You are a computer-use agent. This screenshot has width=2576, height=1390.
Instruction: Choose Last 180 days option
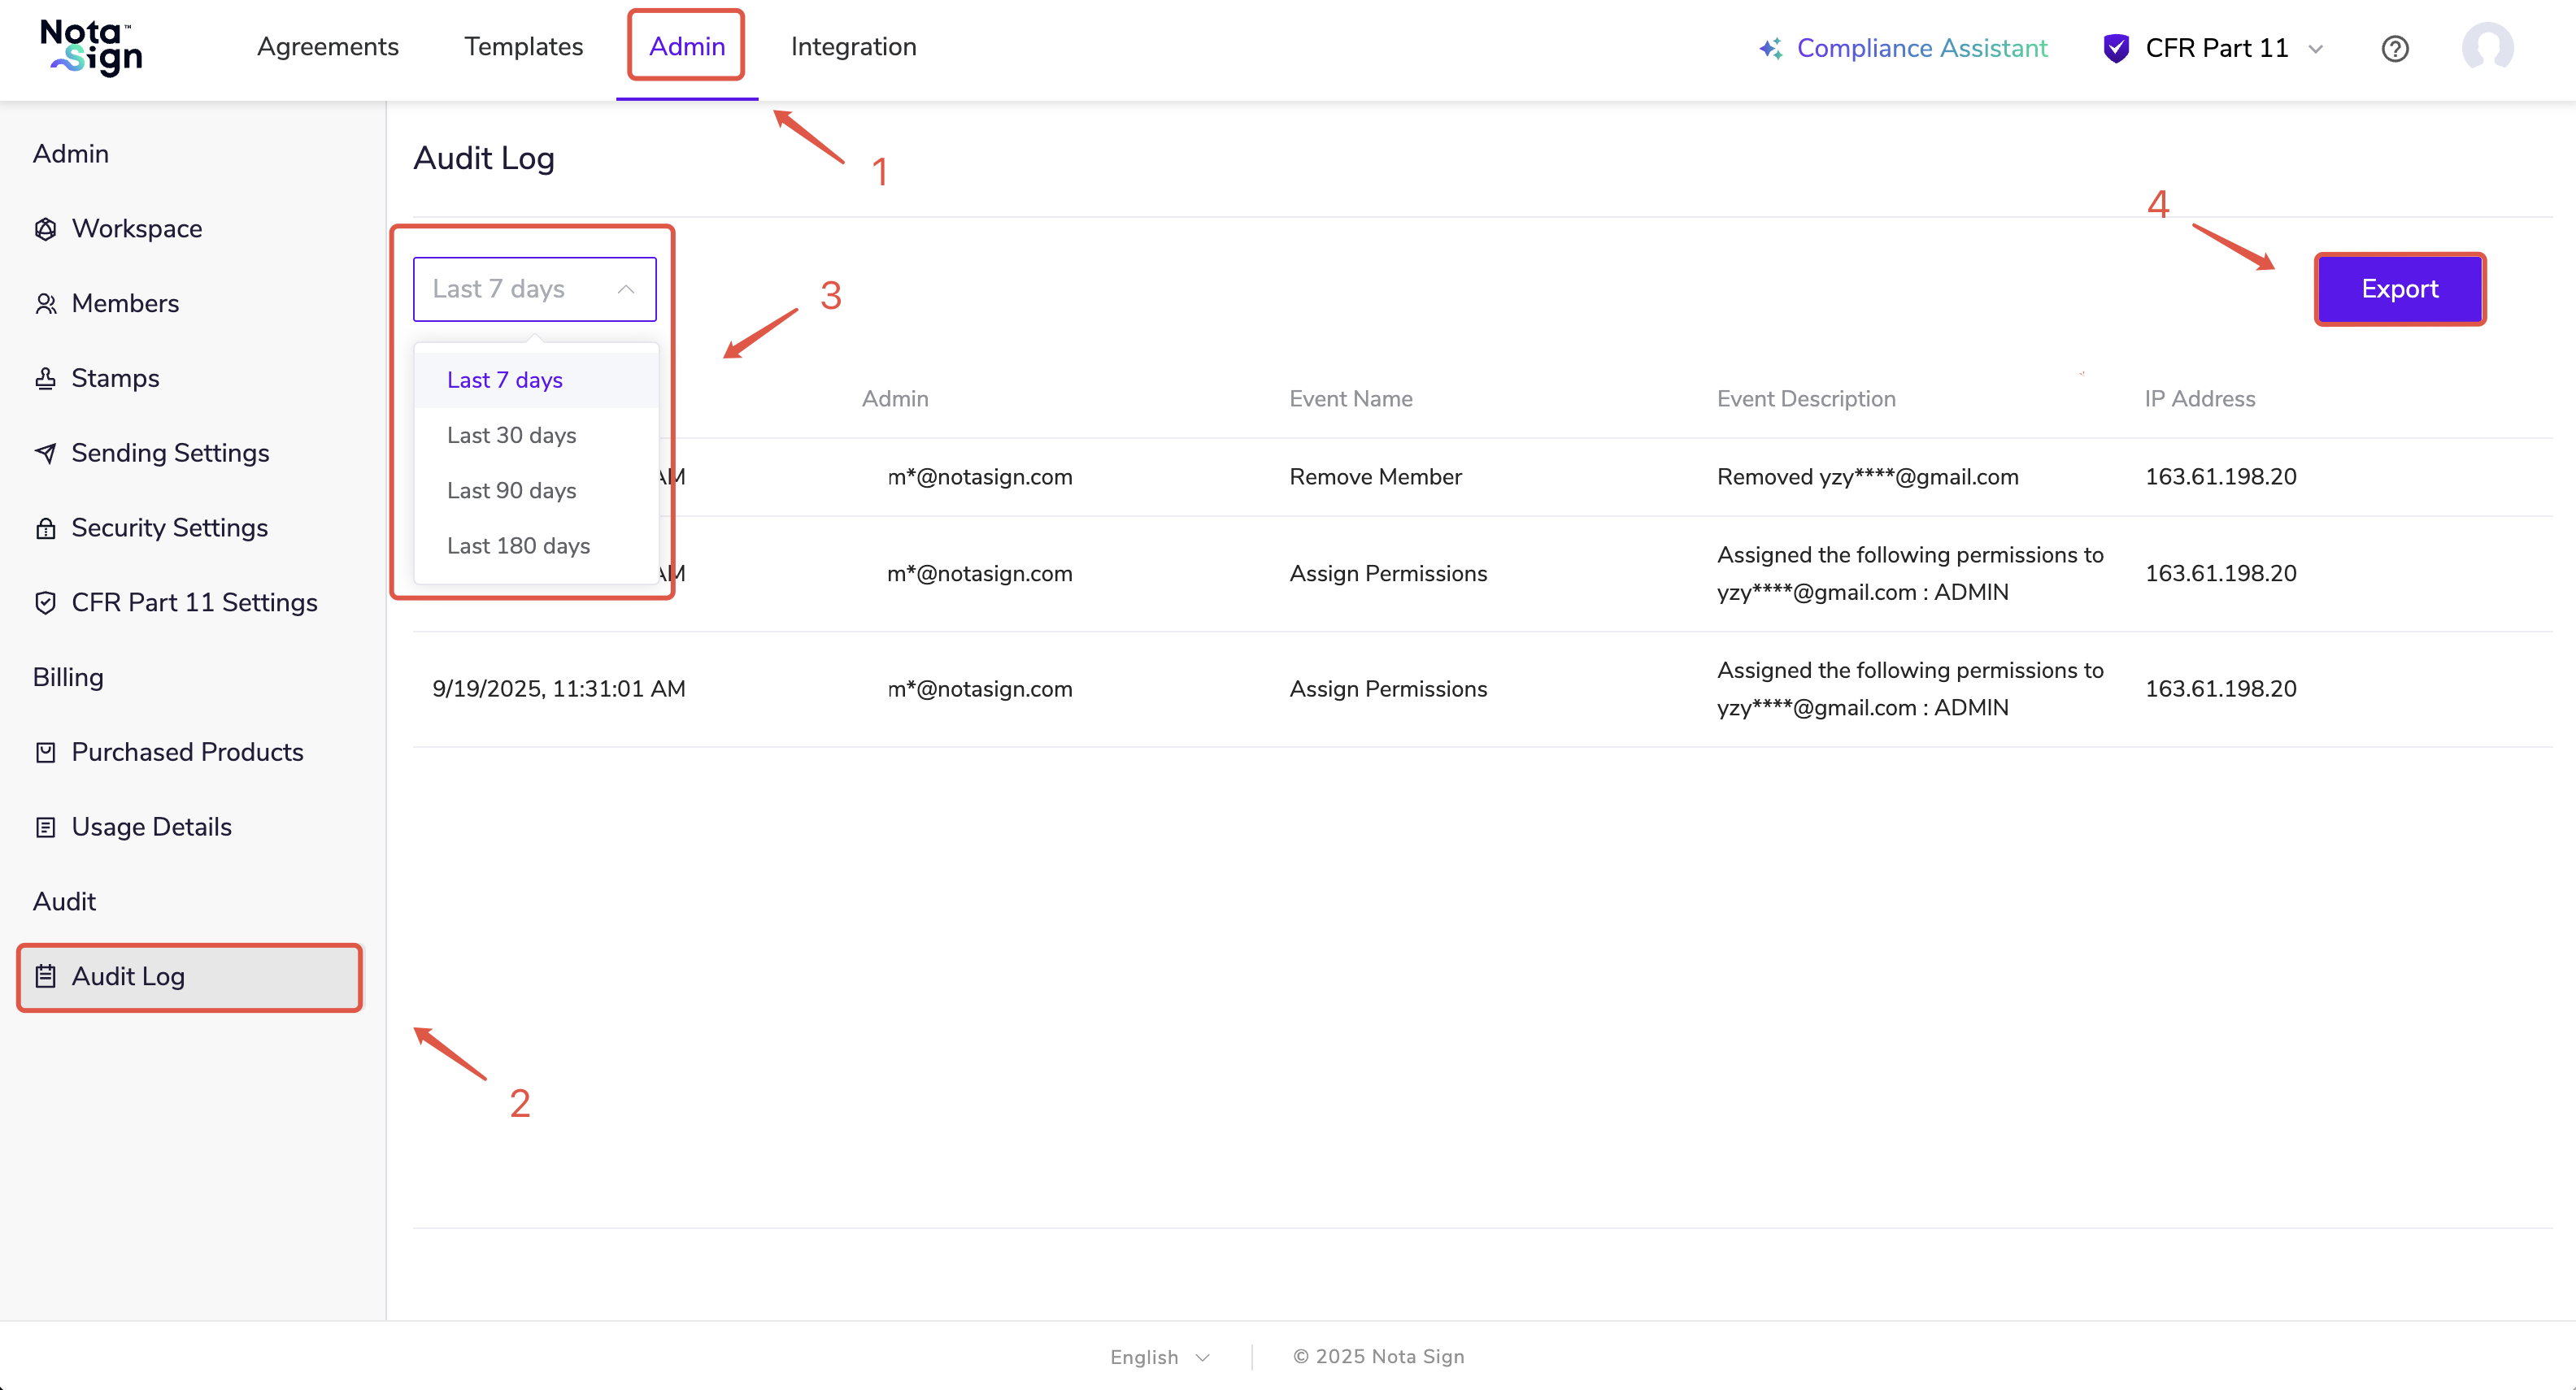tap(518, 546)
